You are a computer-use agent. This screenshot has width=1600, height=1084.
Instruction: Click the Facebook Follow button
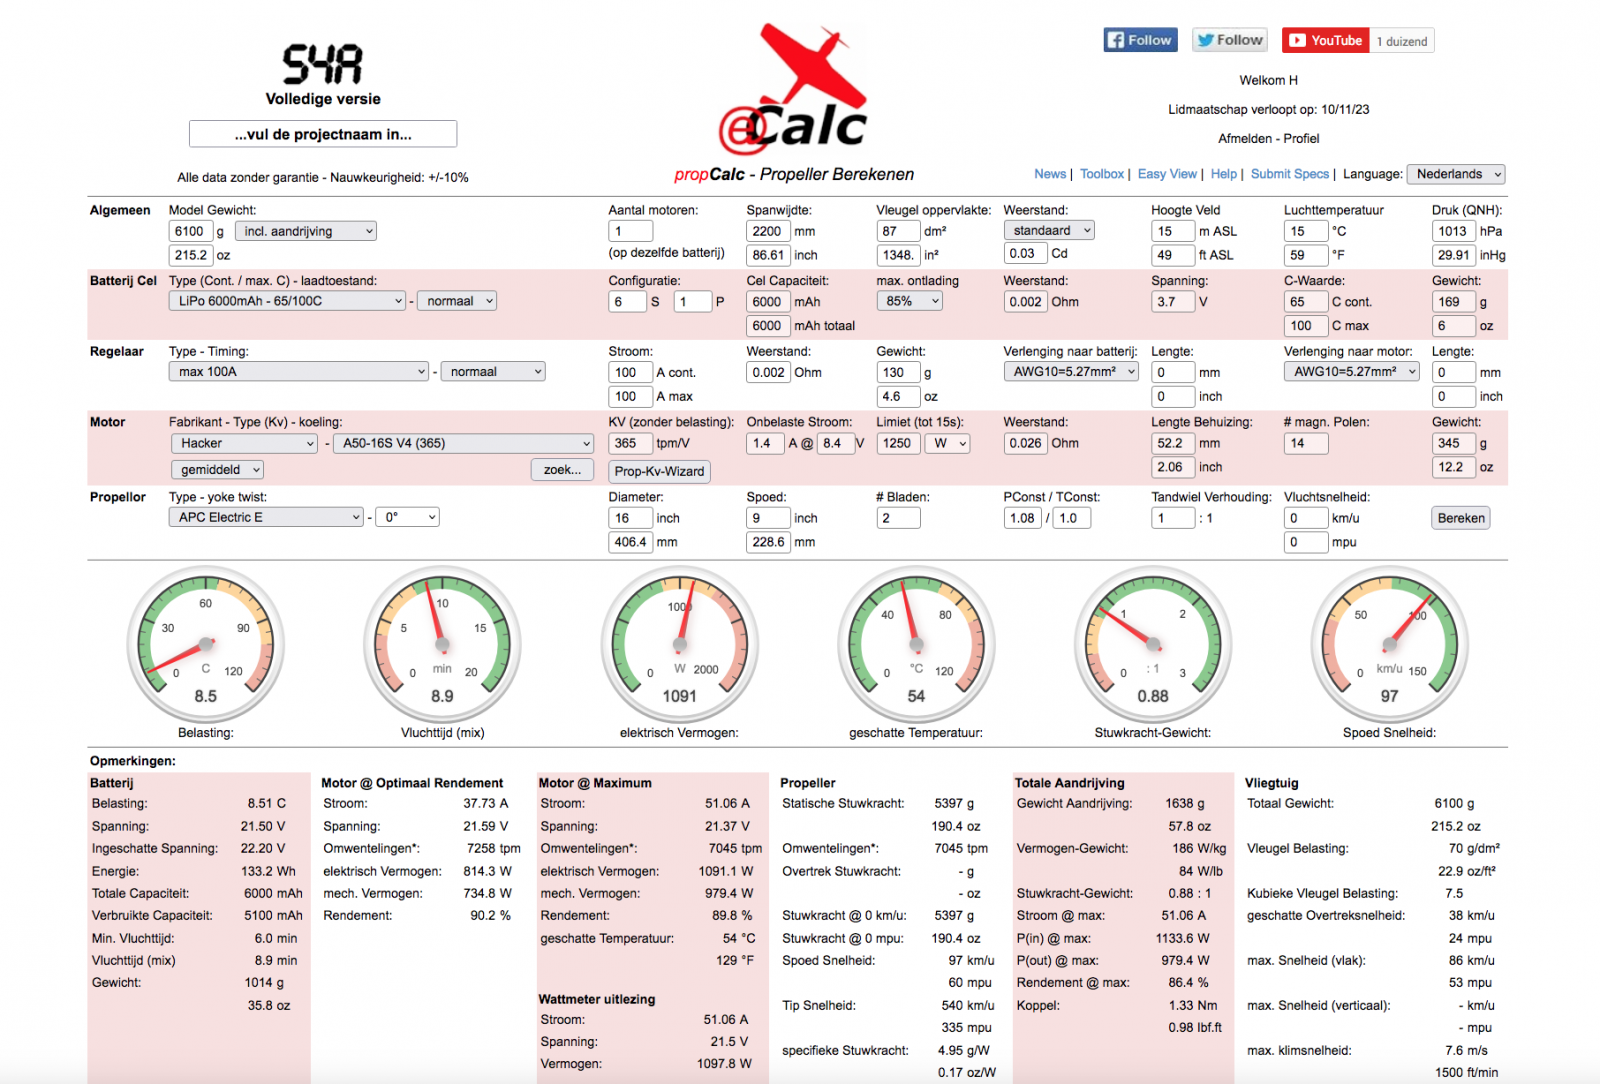pyautogui.click(x=1140, y=40)
